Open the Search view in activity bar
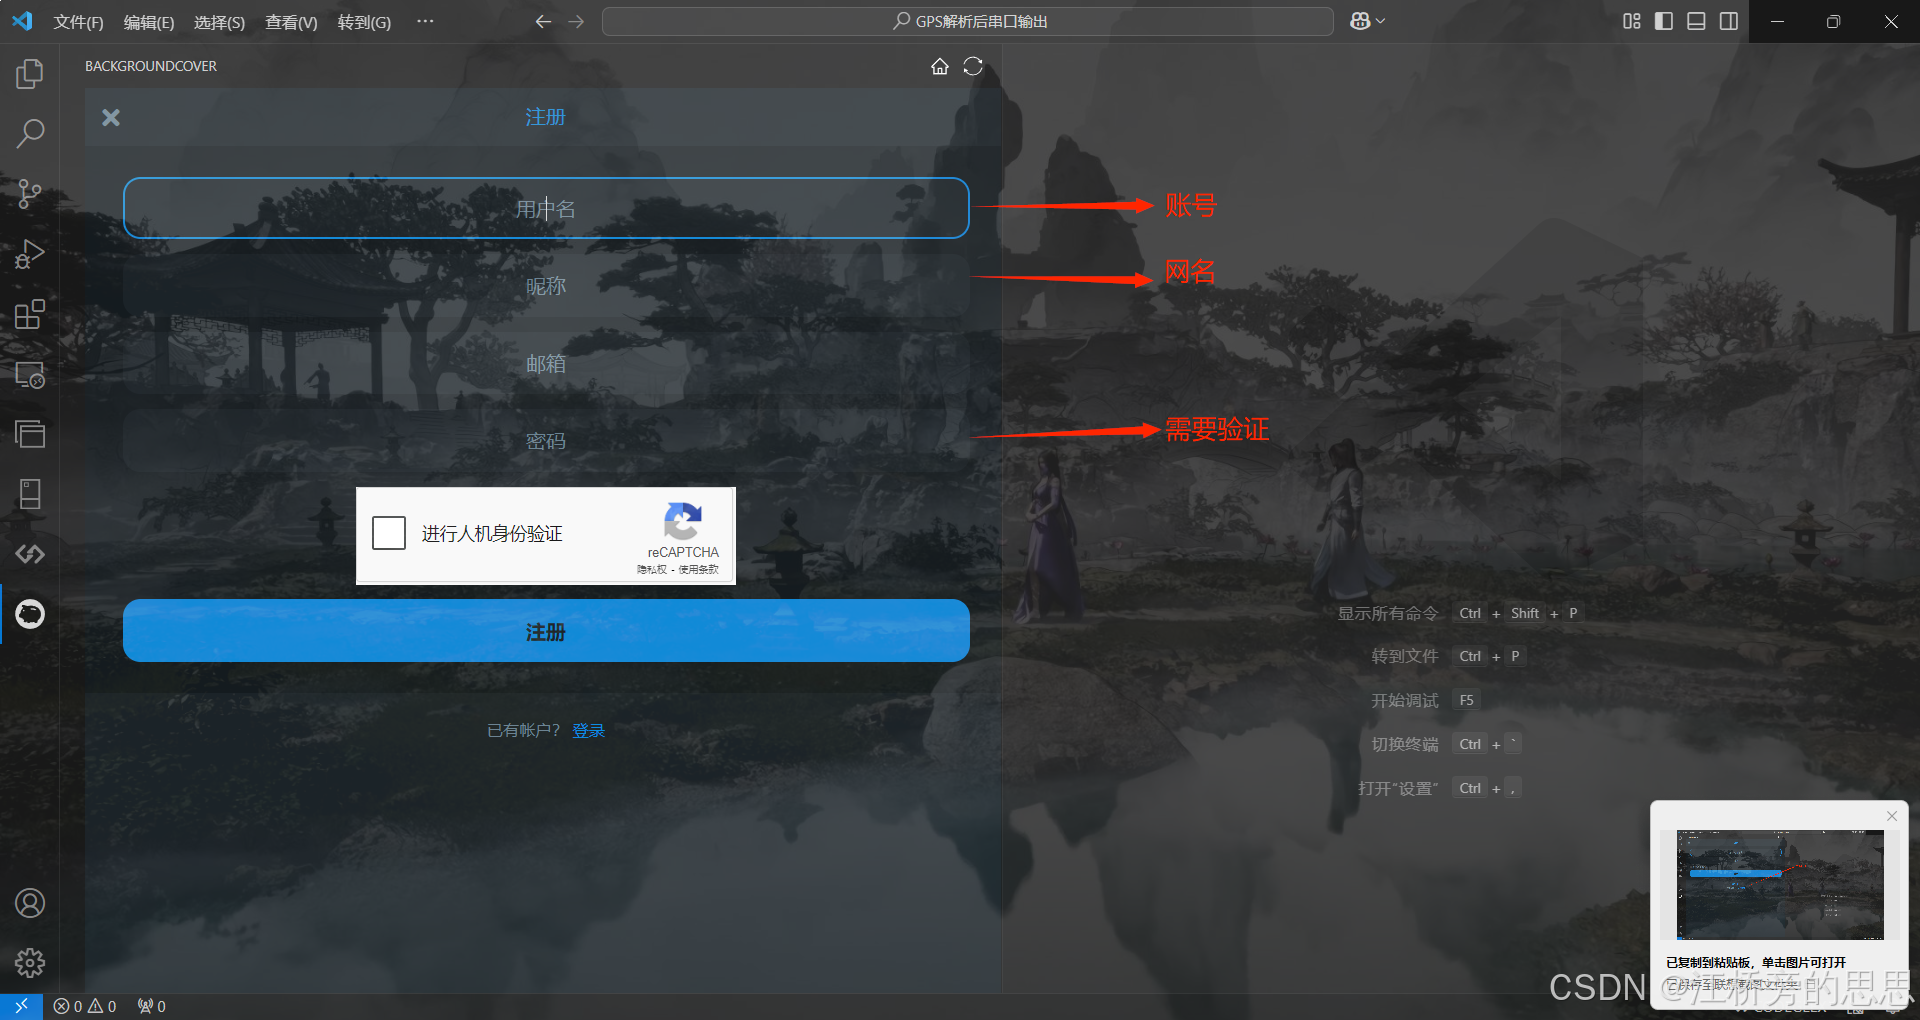Viewport: 1920px width, 1020px height. [30, 134]
